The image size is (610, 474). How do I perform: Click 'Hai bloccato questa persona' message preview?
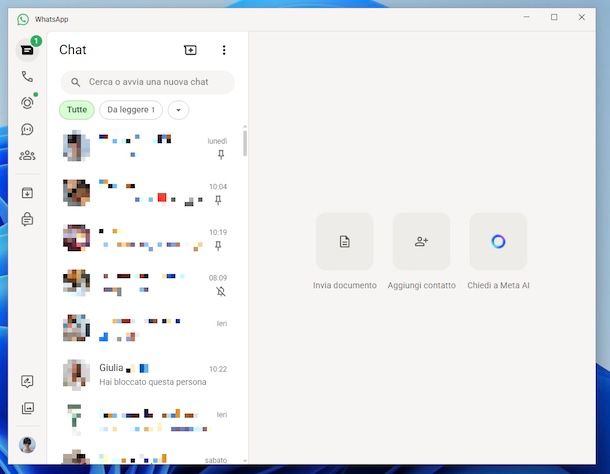152,382
